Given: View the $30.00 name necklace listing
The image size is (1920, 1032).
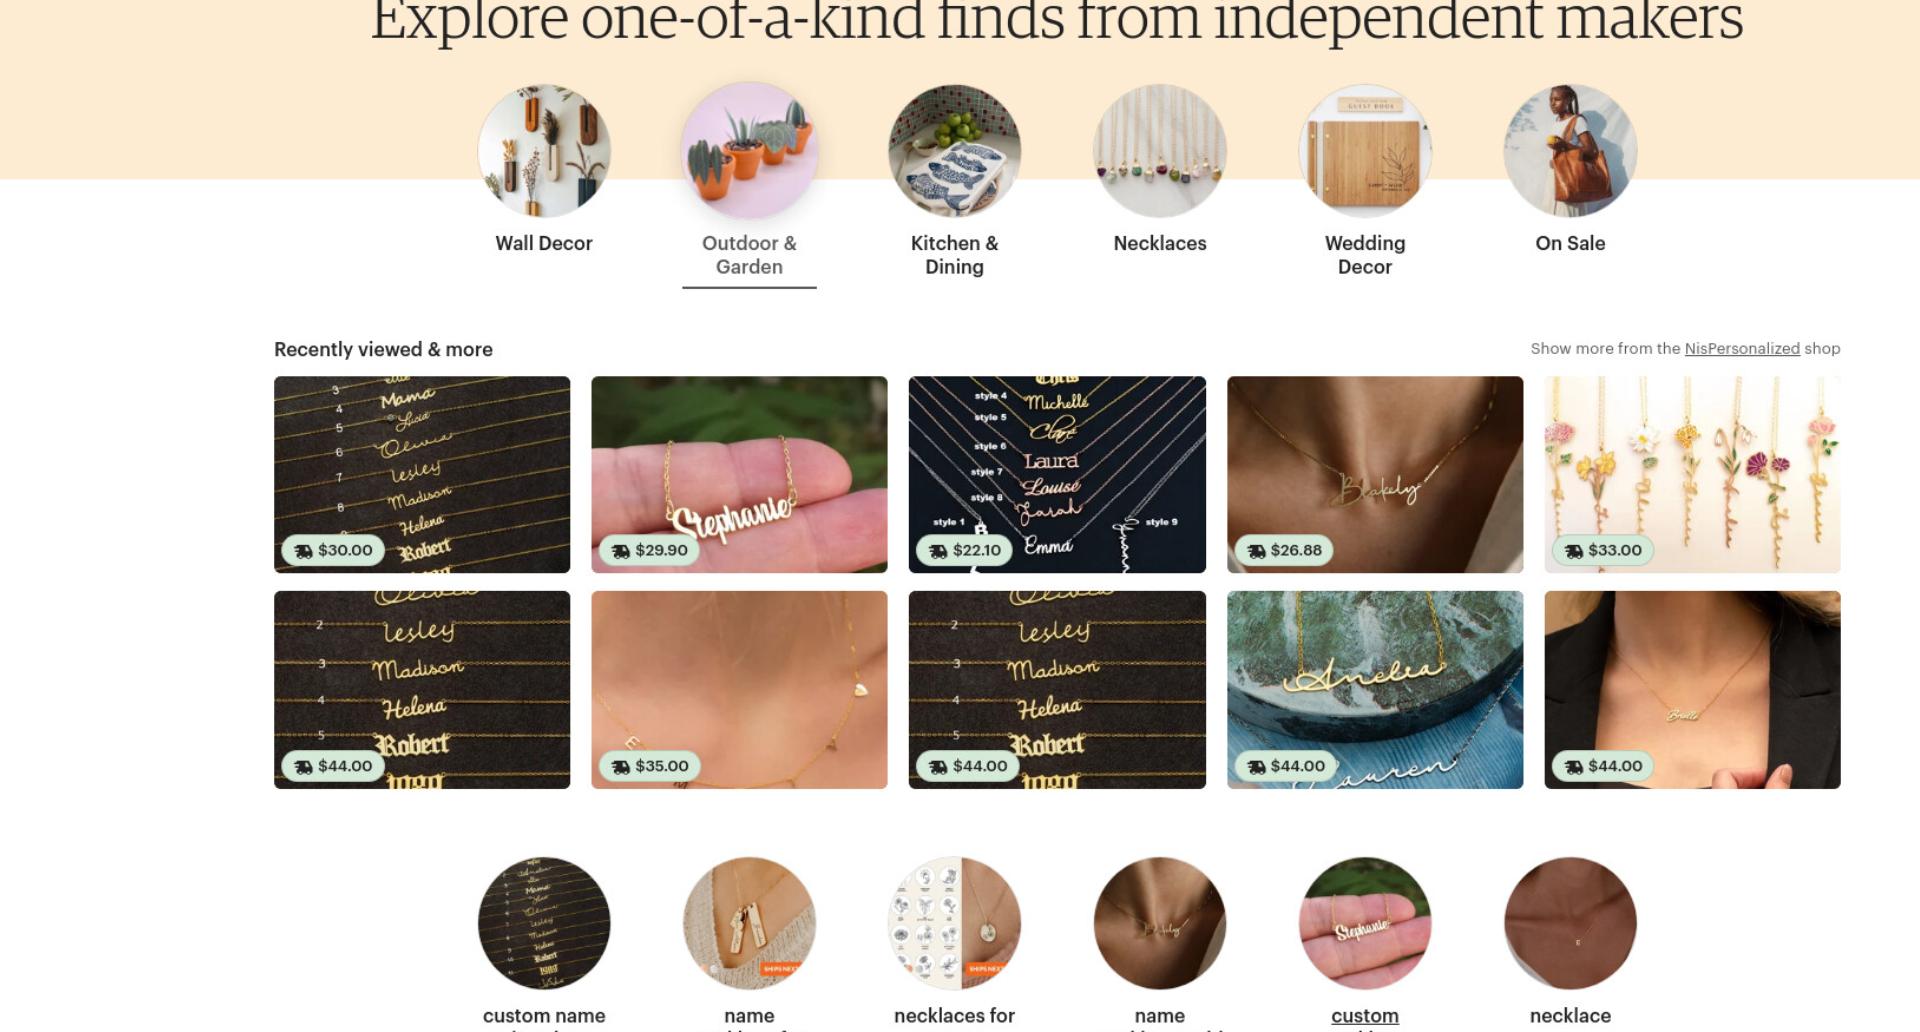Looking at the screenshot, I should [x=422, y=474].
